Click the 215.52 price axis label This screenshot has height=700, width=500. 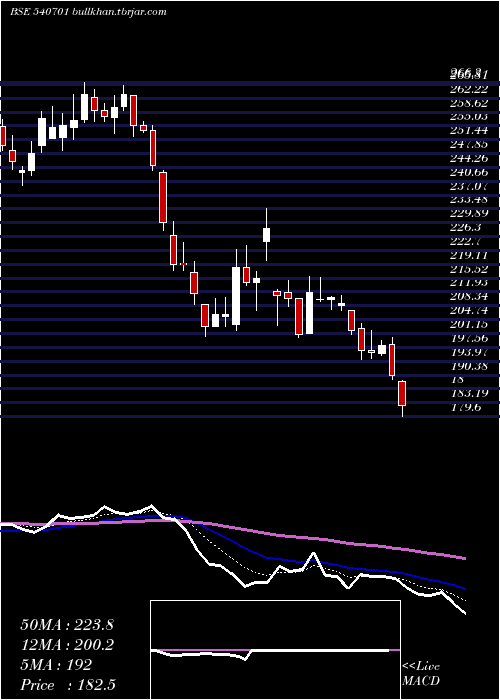pyautogui.click(x=468, y=269)
